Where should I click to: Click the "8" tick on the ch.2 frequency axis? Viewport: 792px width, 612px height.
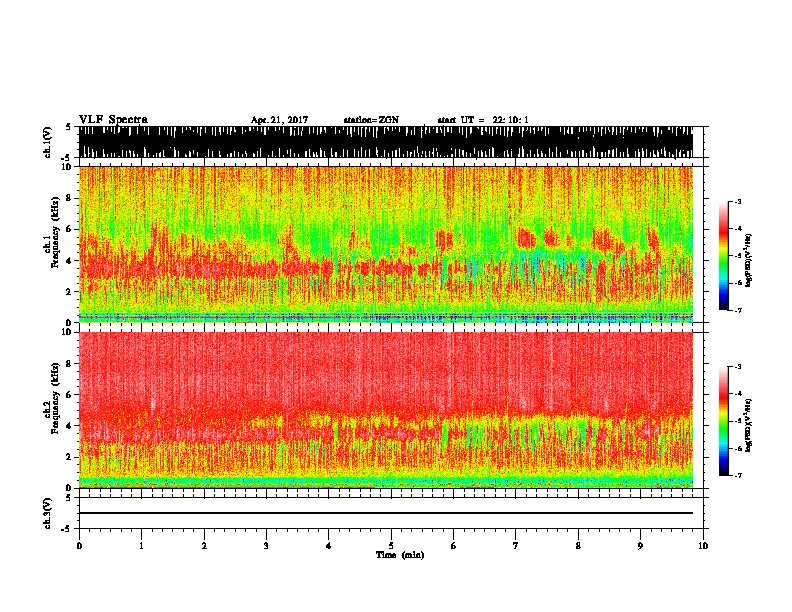pos(70,363)
